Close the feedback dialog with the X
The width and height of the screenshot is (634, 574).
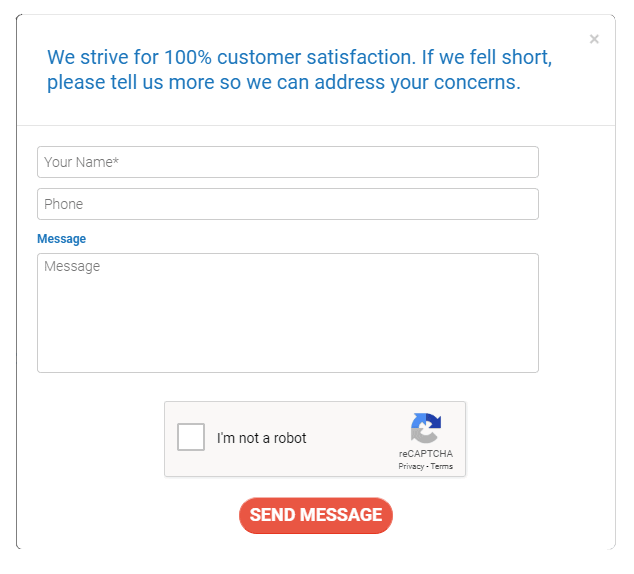point(594,39)
